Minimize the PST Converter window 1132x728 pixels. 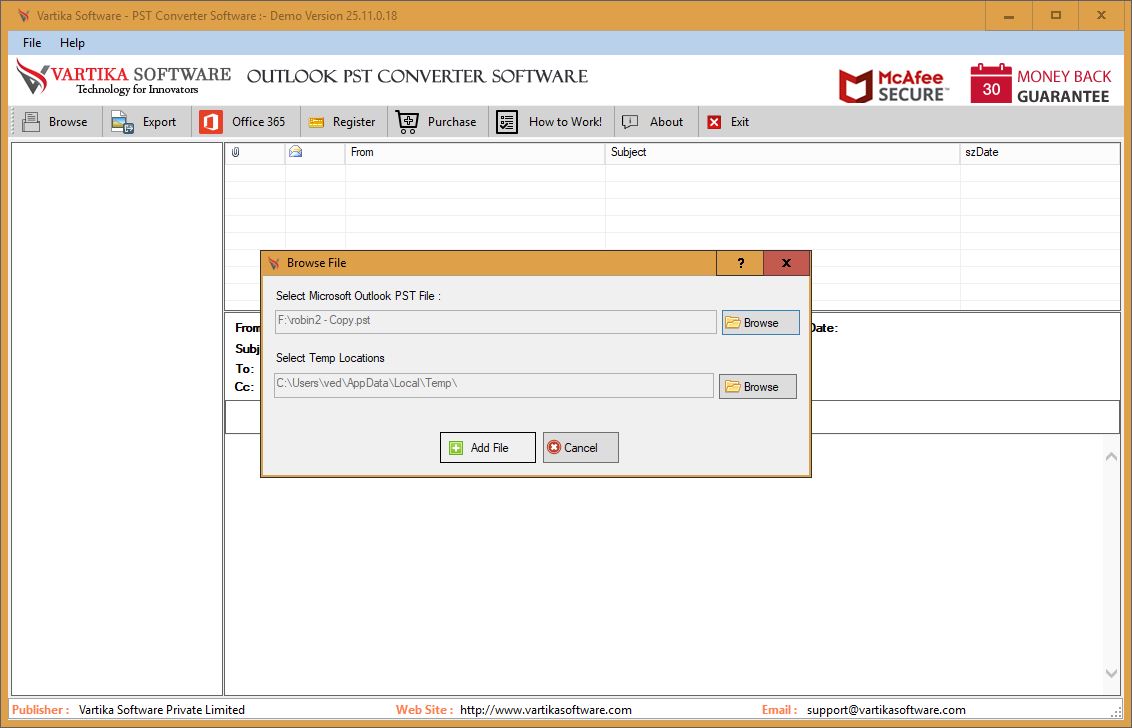coord(1009,16)
